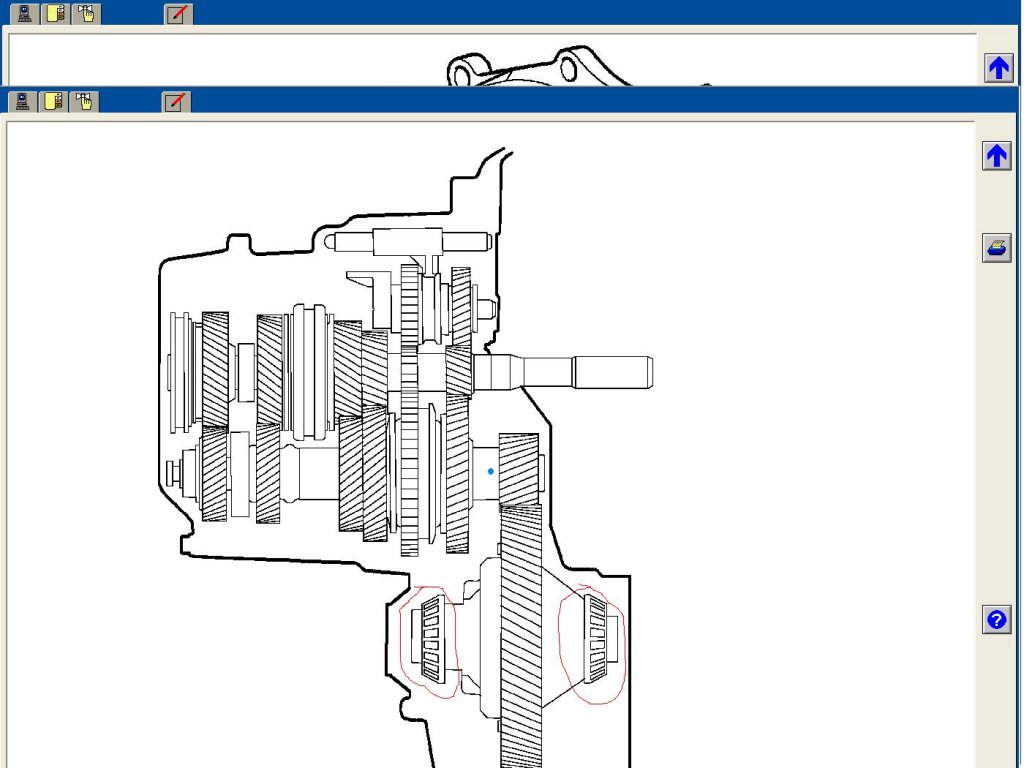This screenshot has height=768, width=1024.
Task: Click the blue dot hotspot on the gearbox diagram
Action: 491,471
